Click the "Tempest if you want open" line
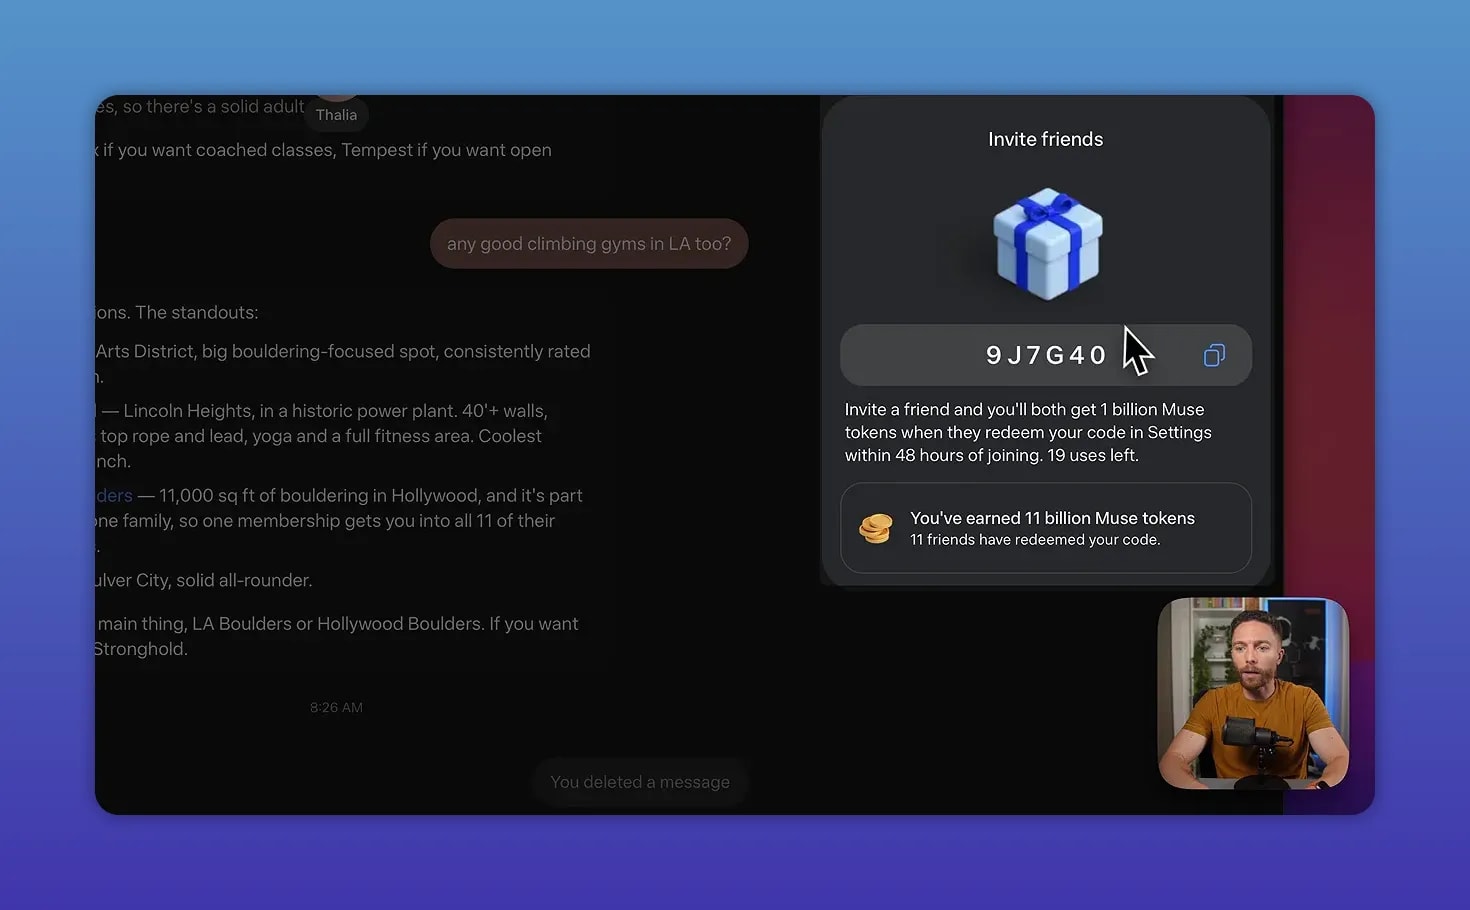The image size is (1470, 910). coord(323,150)
